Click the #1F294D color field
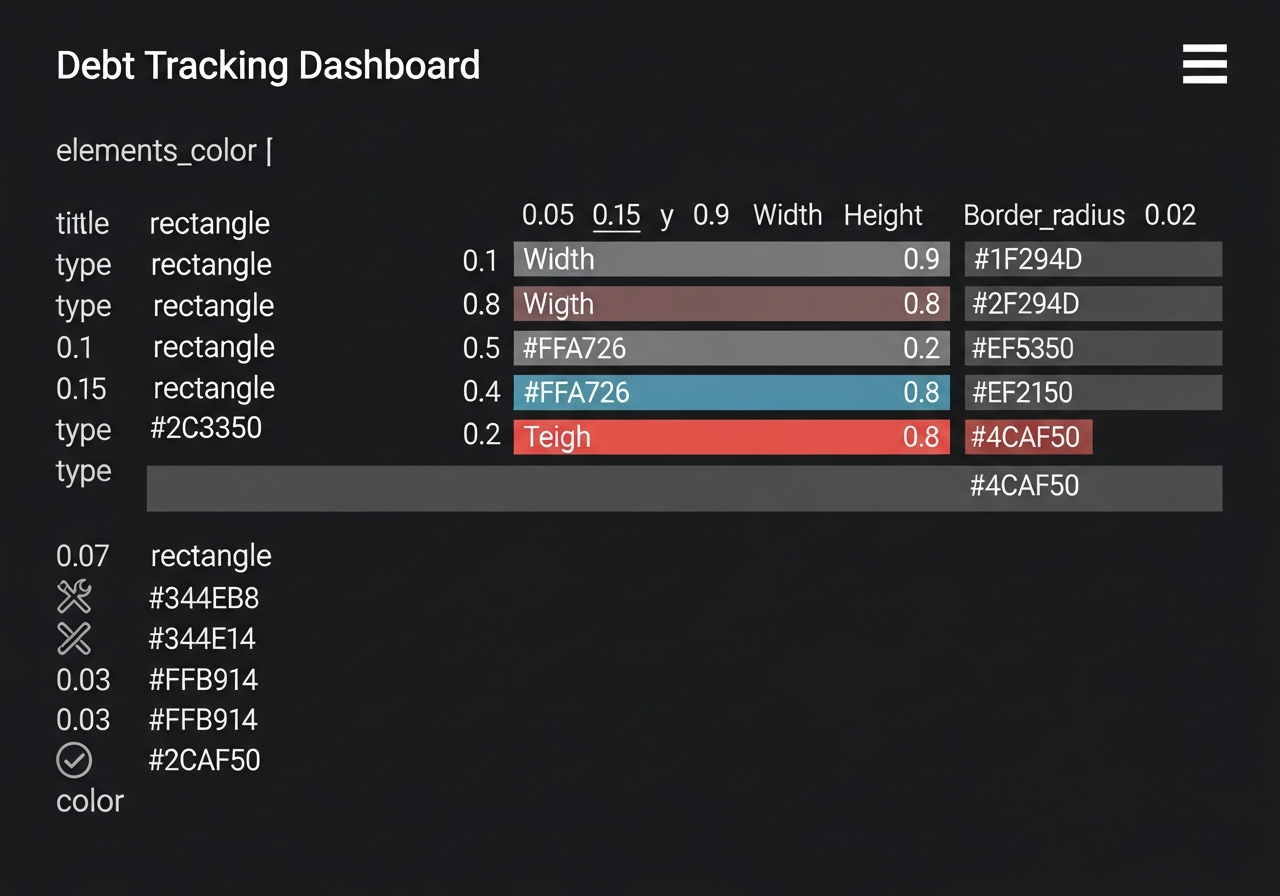The height and width of the screenshot is (896, 1280). pyautogui.click(x=1093, y=259)
